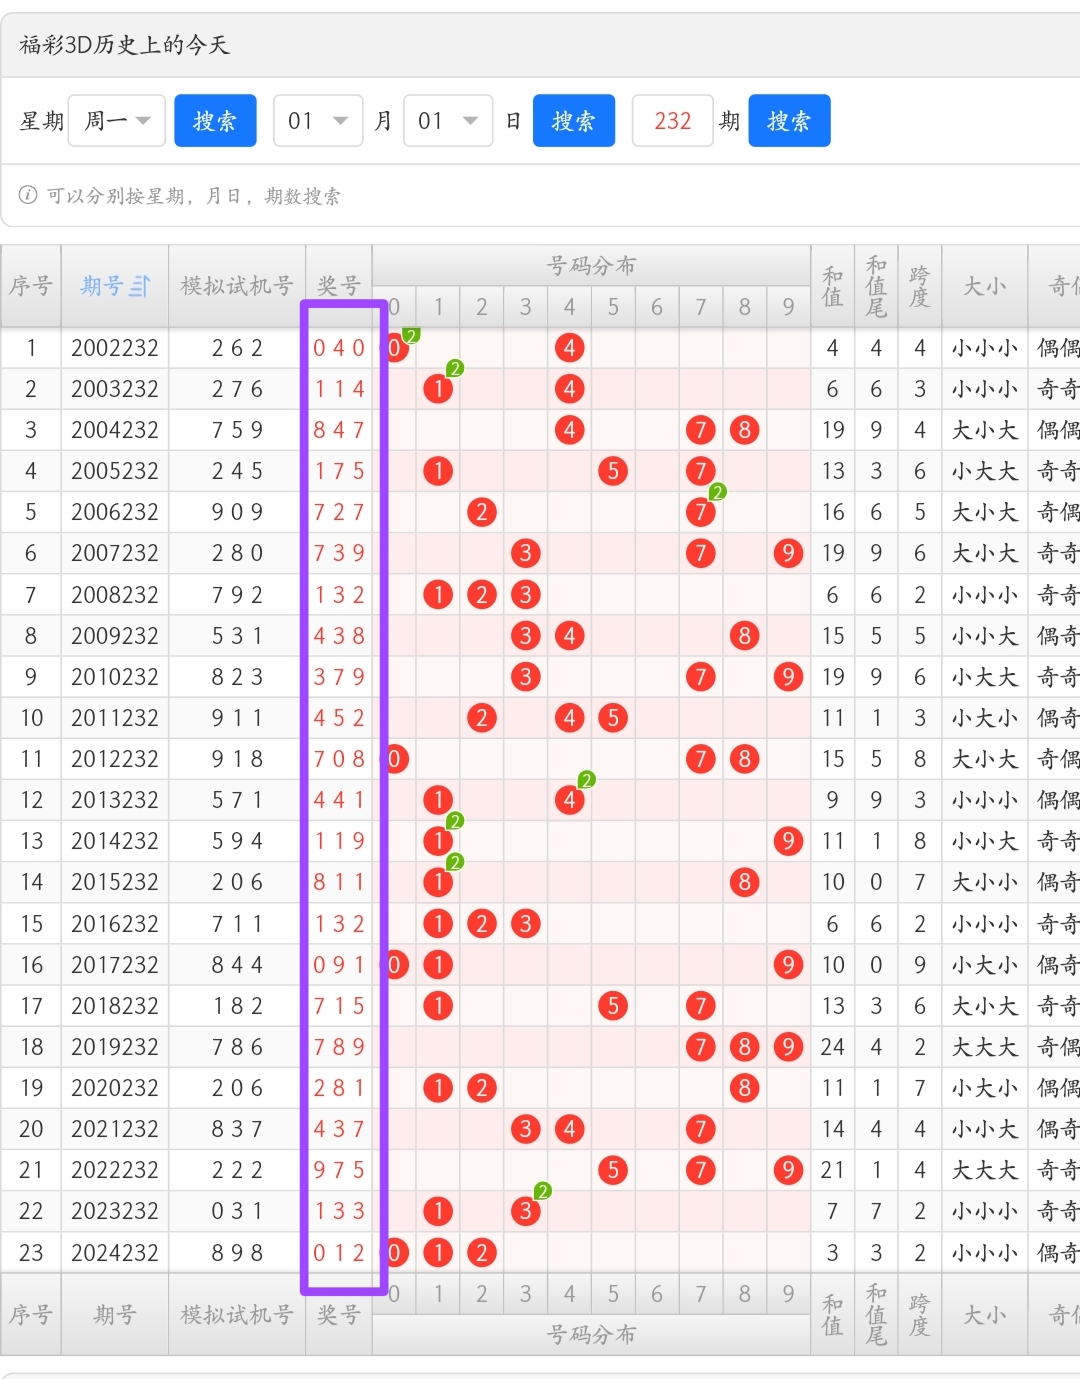Select issue number 2008232
Screen dimensions: 1080x1379
tap(115, 595)
